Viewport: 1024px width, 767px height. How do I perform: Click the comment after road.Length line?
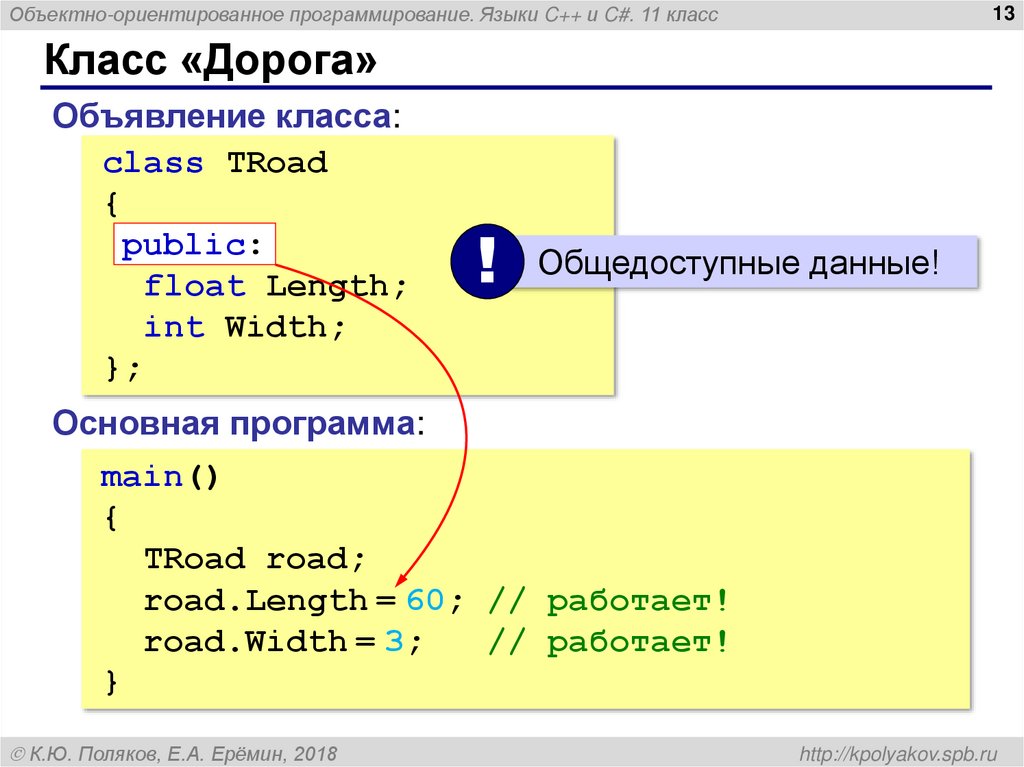[x=608, y=600]
